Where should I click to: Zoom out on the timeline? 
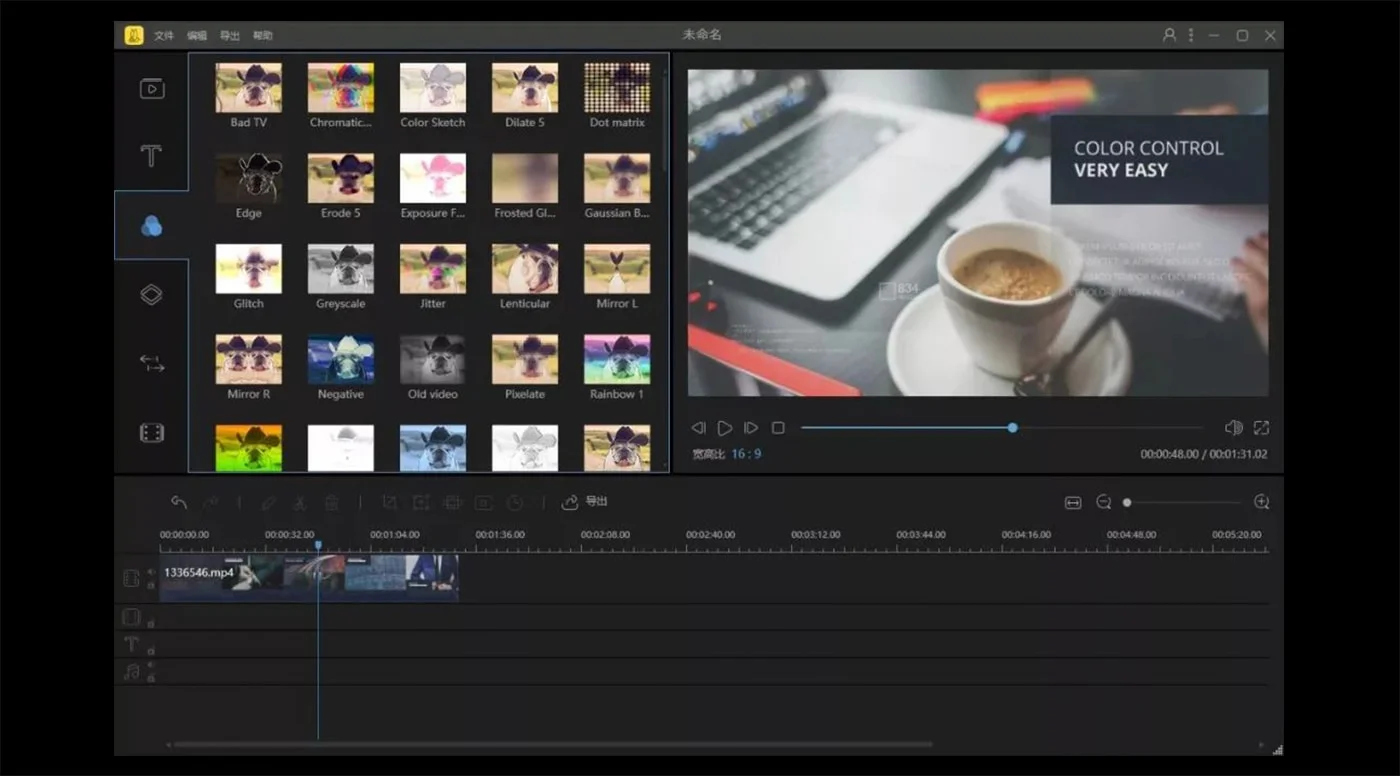pos(1103,502)
